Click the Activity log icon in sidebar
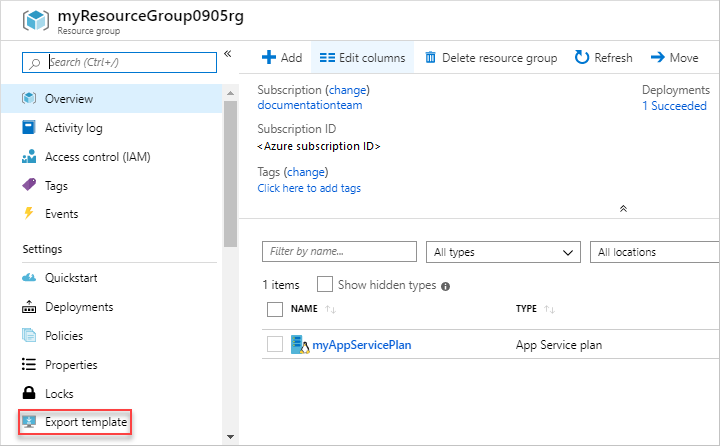This screenshot has height=446, width=720. (29, 128)
